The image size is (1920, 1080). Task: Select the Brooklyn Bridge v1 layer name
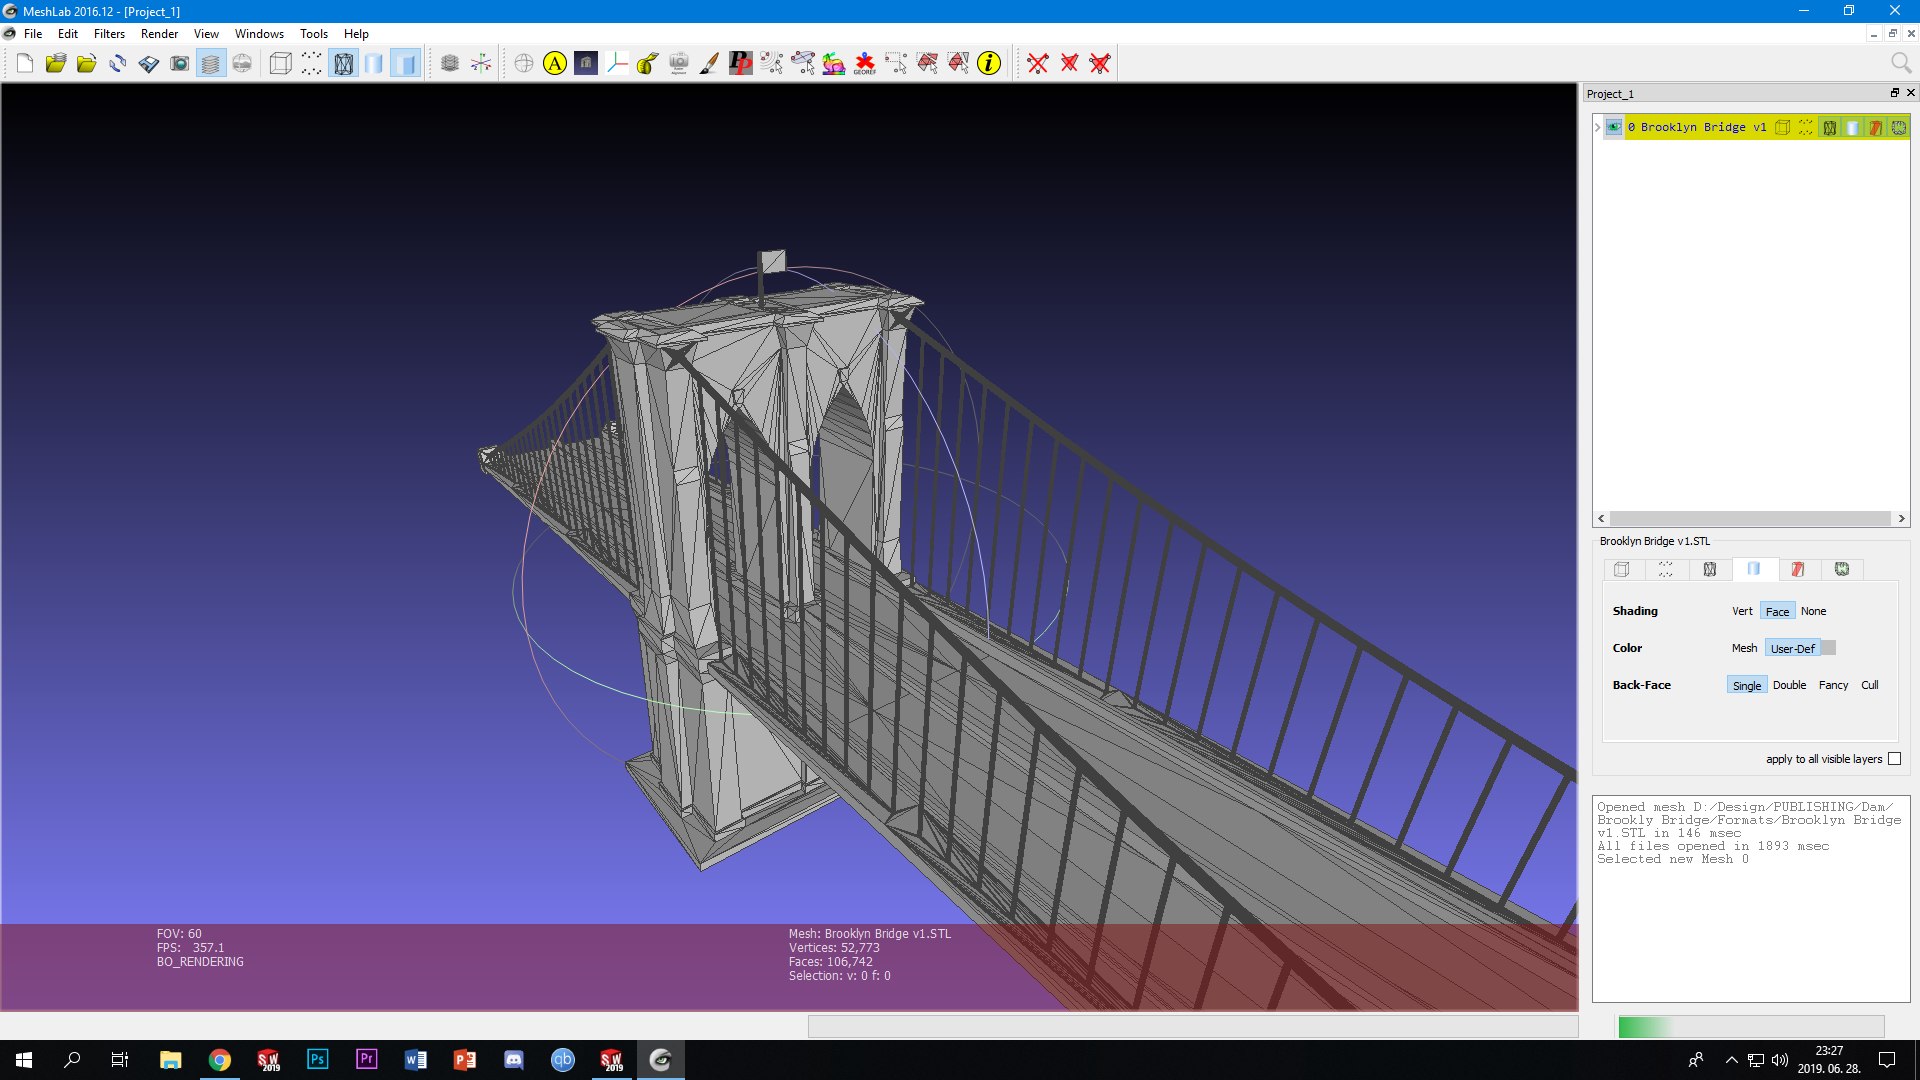1696,127
